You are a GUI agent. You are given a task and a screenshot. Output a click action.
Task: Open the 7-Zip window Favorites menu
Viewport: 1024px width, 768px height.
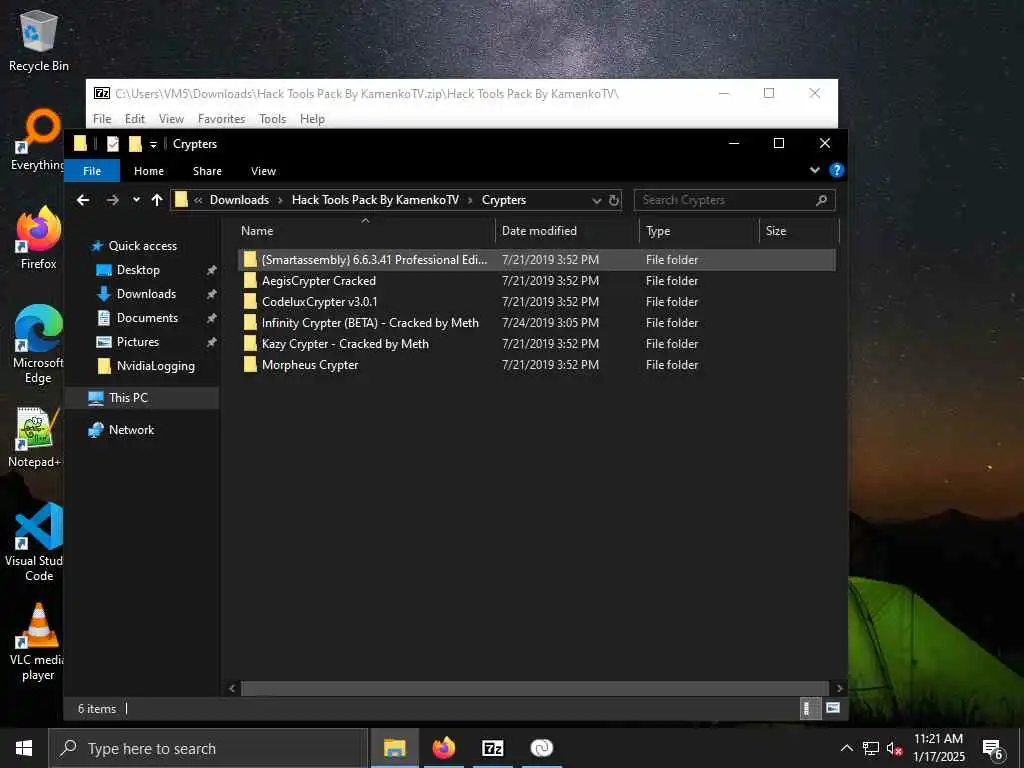click(221, 119)
